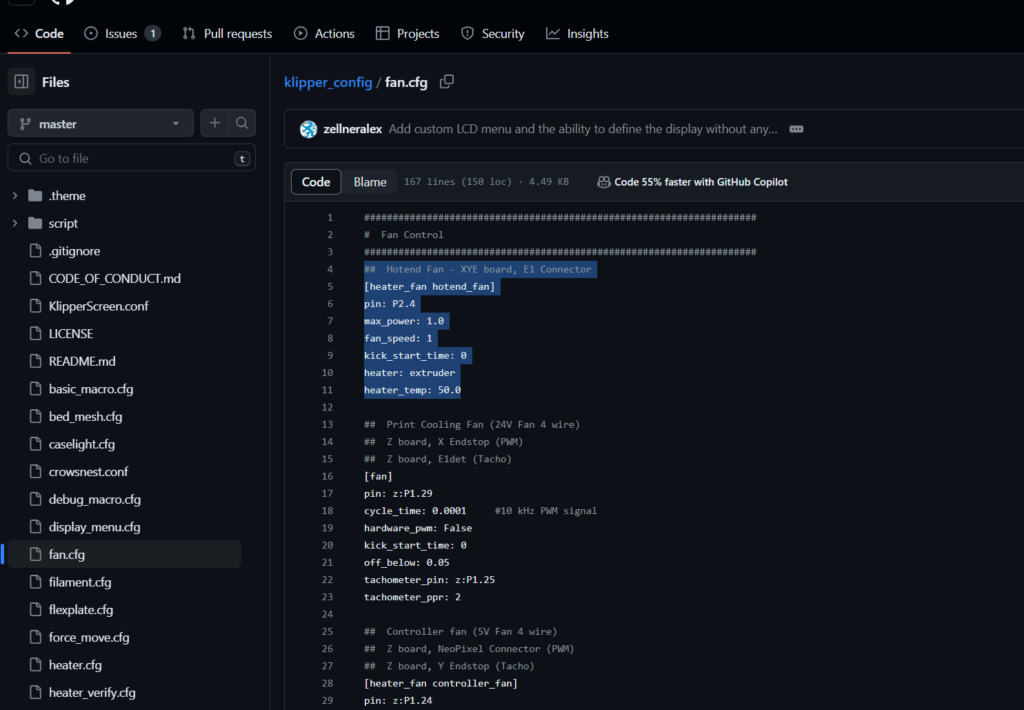Click the fan.cfg file icon in tree
Viewport: 1024px width, 710px height.
35,554
